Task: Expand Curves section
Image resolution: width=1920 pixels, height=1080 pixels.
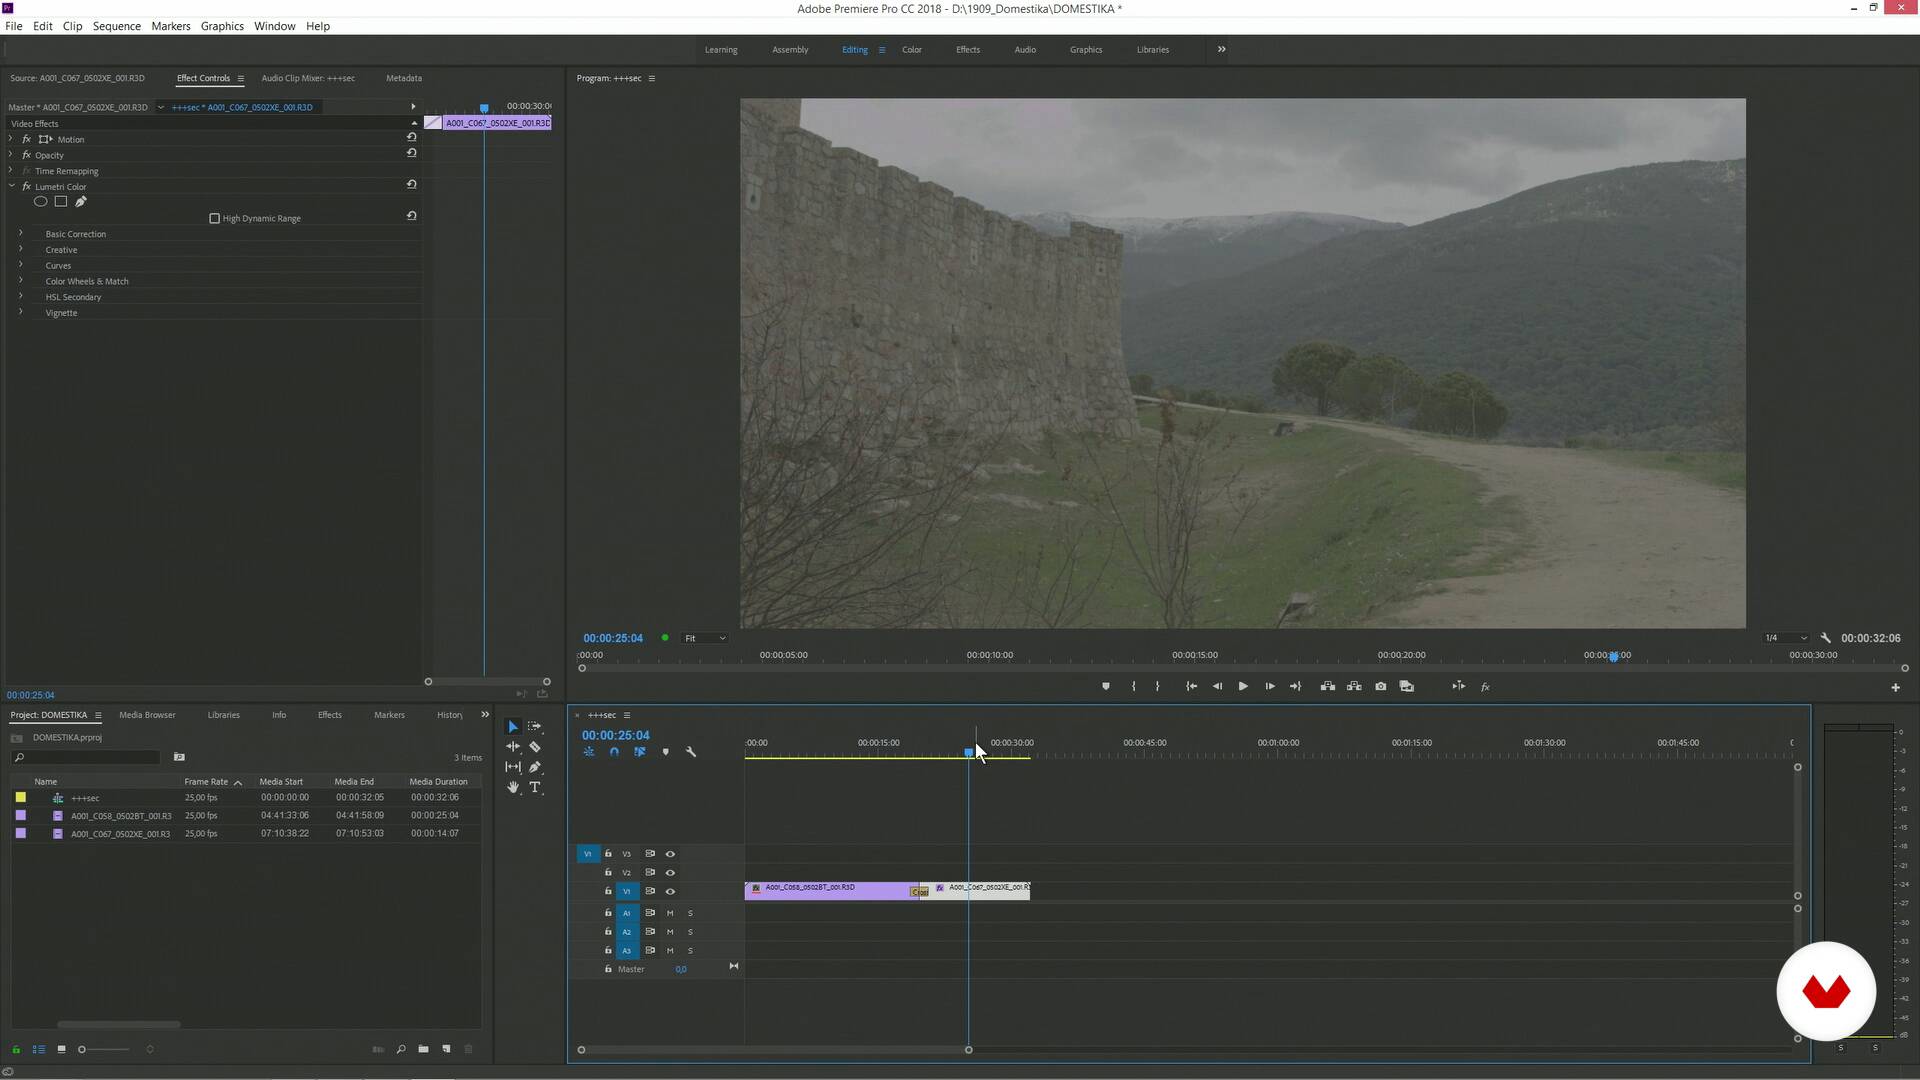Action: [21, 265]
